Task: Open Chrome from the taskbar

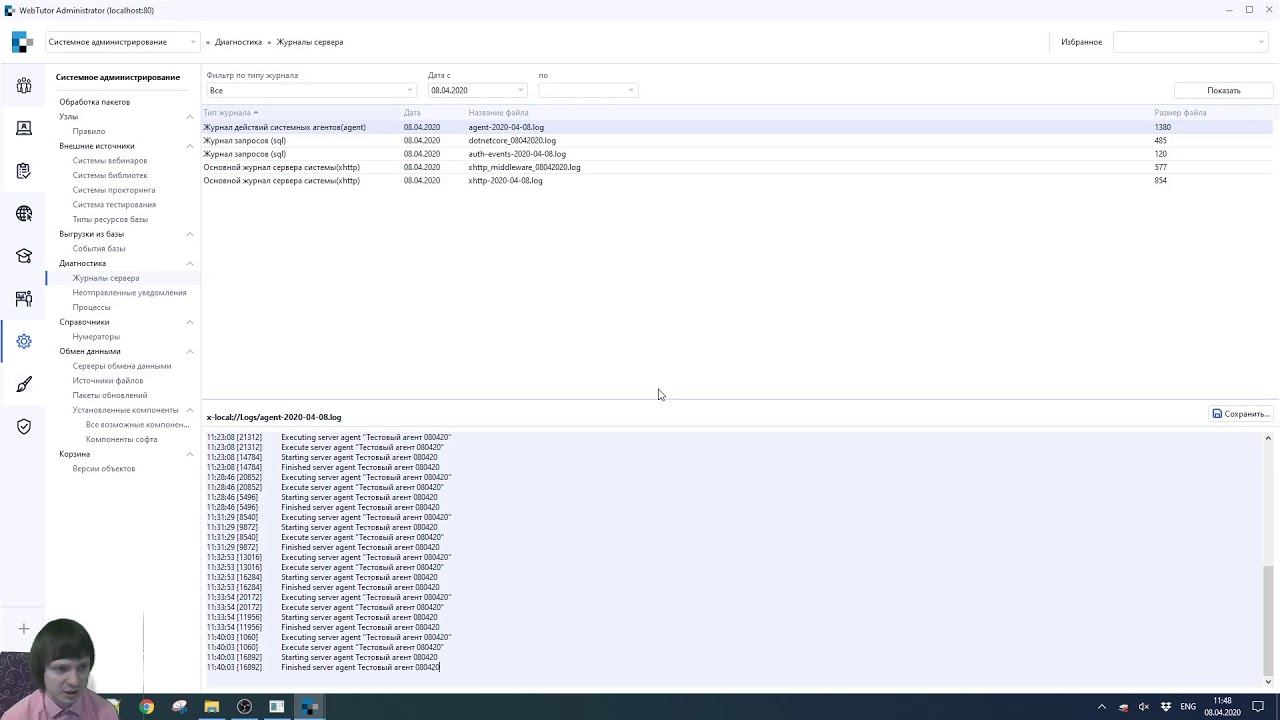Action: click(147, 707)
